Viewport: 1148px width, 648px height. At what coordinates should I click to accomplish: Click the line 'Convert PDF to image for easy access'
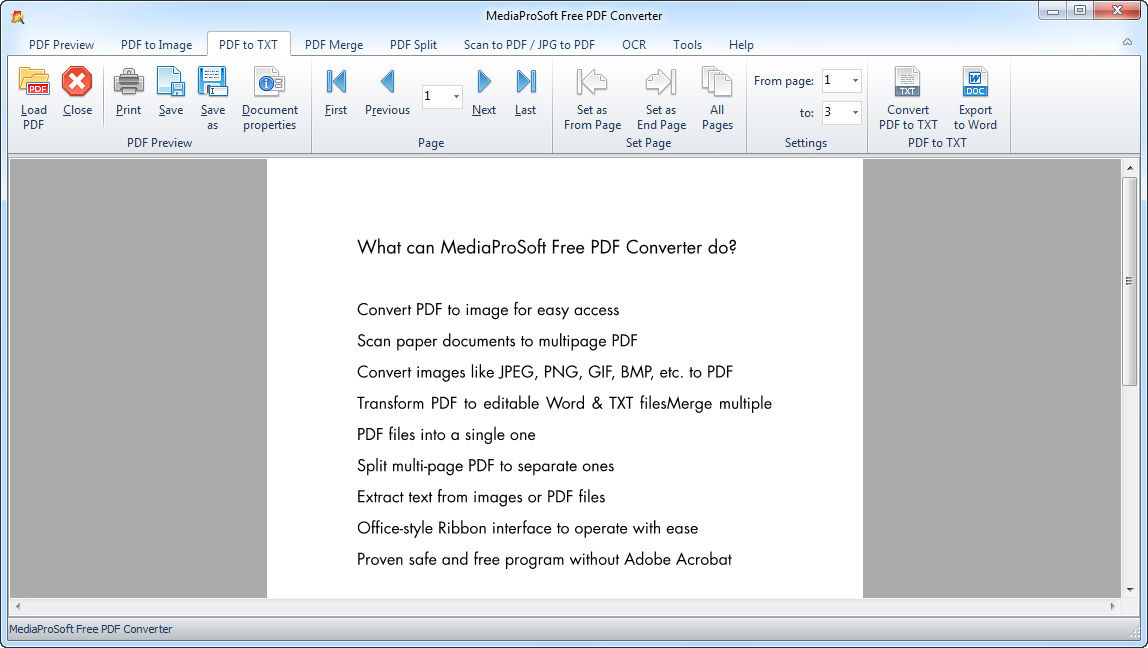[x=488, y=310]
